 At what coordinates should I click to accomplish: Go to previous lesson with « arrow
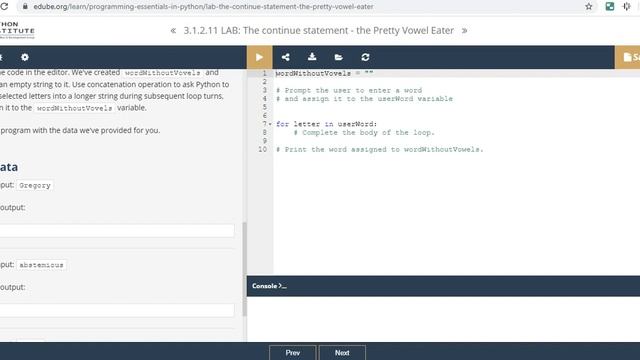(x=173, y=31)
